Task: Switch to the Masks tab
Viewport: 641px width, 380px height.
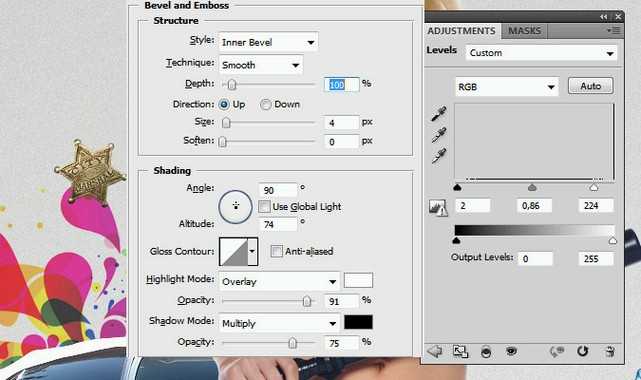Action: coord(524,31)
